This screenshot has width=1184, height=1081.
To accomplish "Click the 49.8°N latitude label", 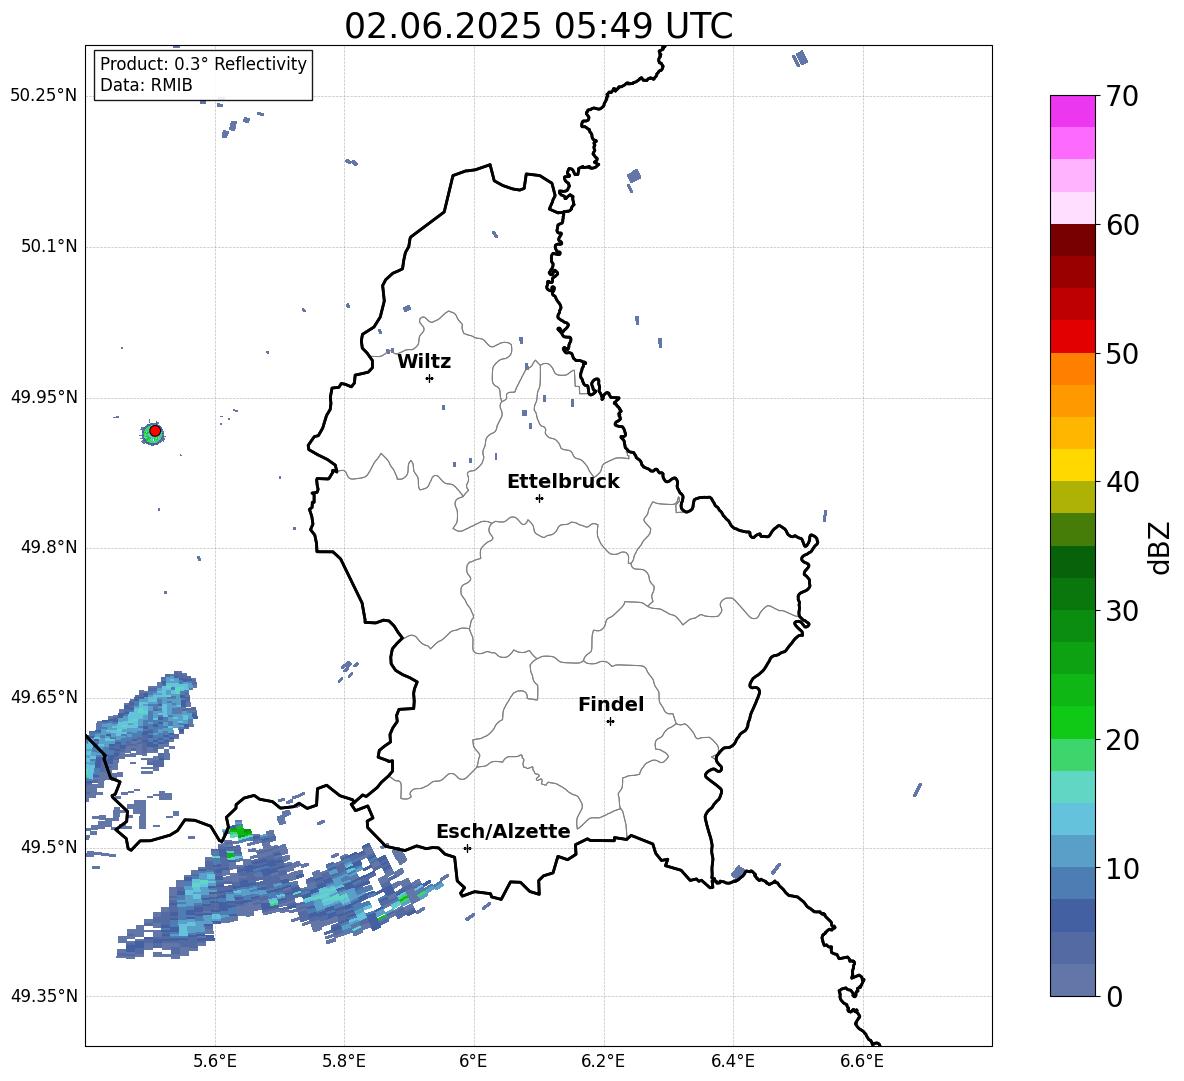I will (49, 547).
